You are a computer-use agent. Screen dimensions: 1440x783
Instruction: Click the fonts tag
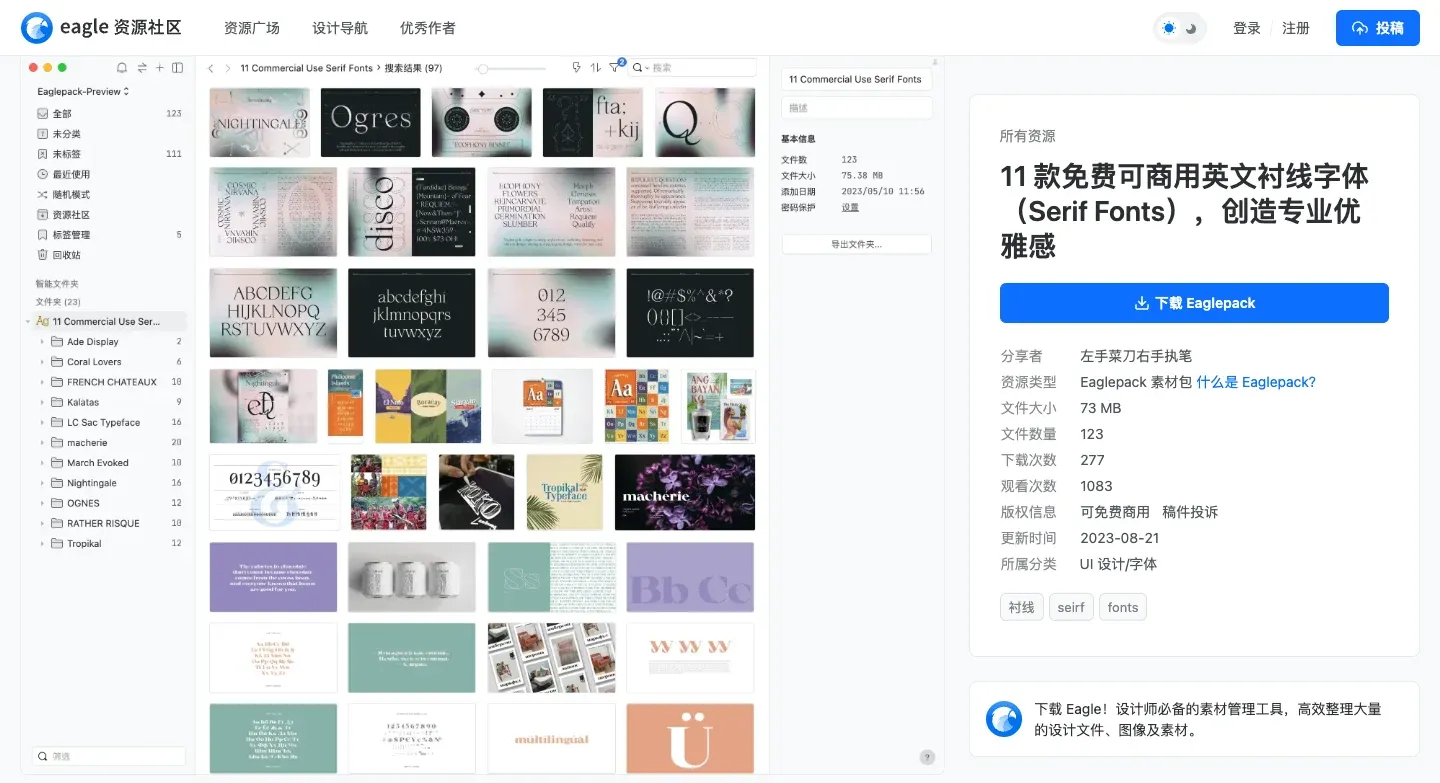click(x=1123, y=607)
